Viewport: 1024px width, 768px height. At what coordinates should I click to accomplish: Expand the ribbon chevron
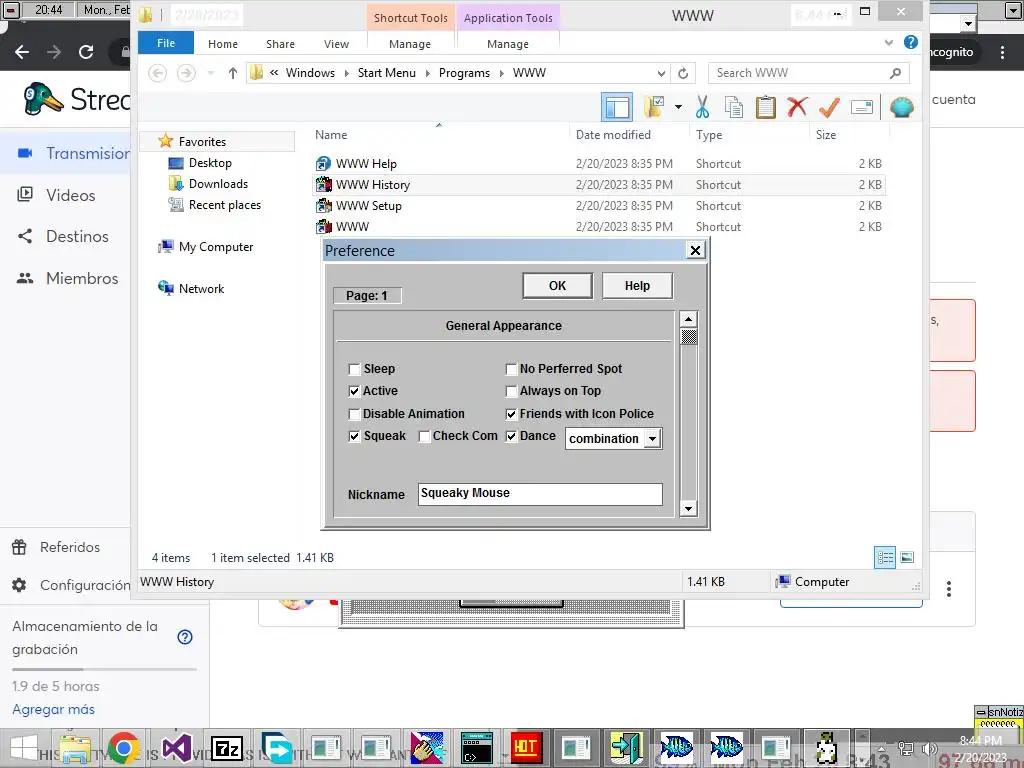click(888, 43)
